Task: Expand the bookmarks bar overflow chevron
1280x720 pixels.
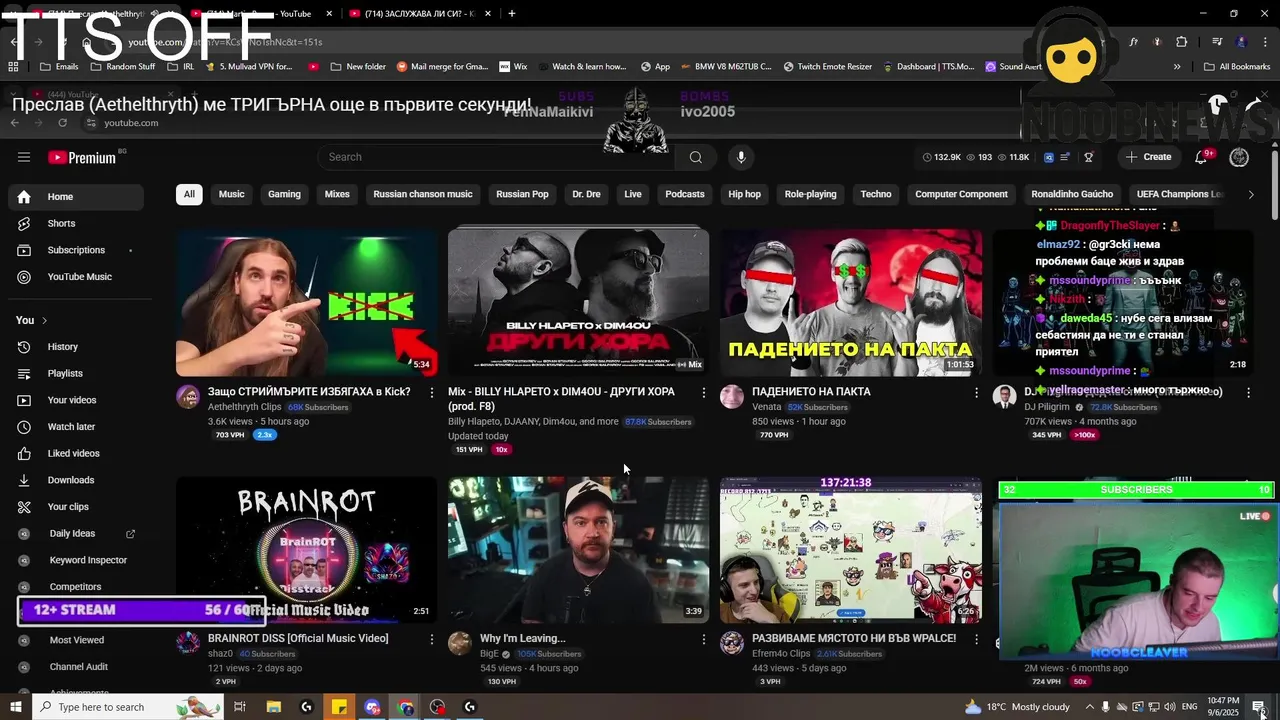Action: pyautogui.click(x=1177, y=67)
